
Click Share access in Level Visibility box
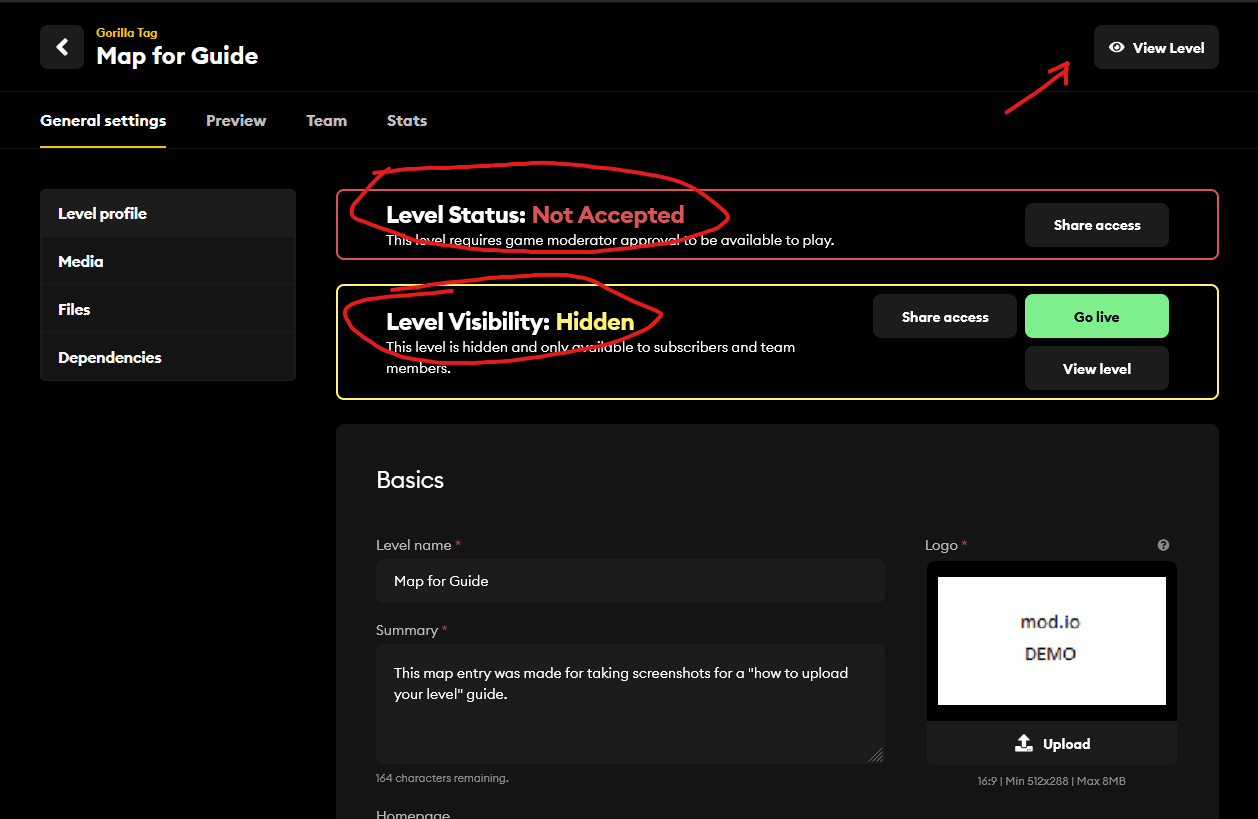pos(944,317)
